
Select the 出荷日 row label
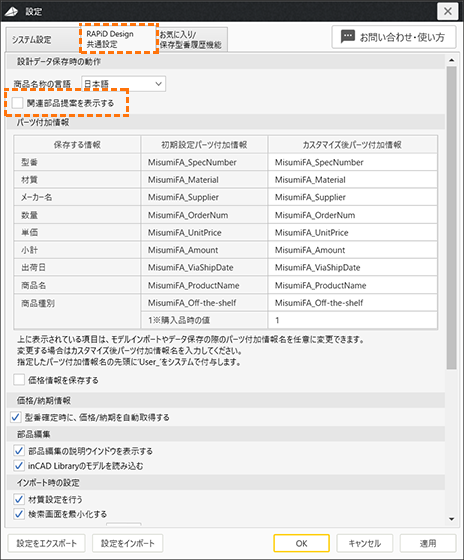77,268
